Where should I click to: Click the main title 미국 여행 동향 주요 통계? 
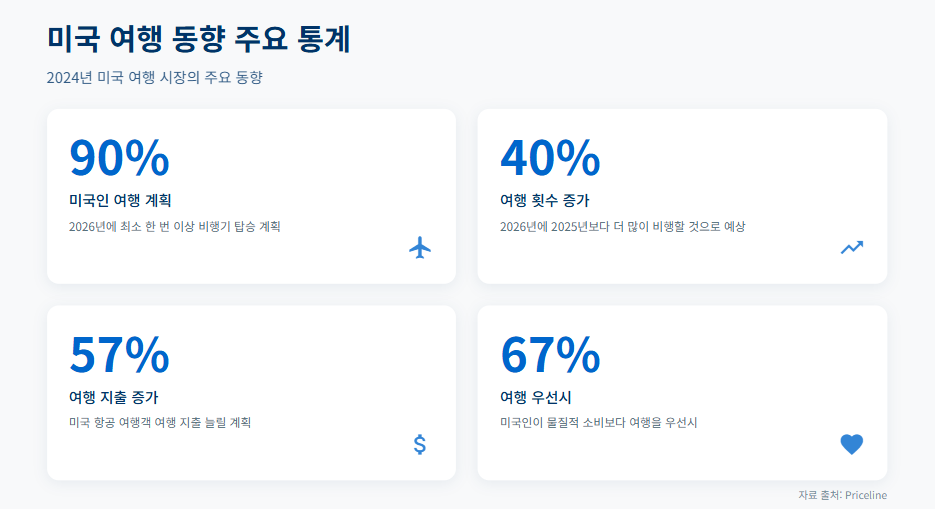(x=198, y=40)
